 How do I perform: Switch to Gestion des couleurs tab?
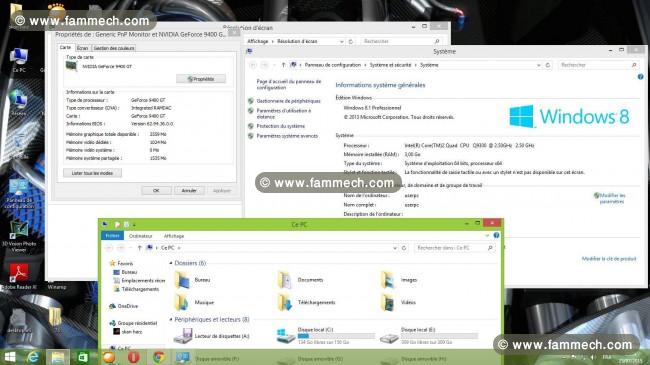coord(114,48)
